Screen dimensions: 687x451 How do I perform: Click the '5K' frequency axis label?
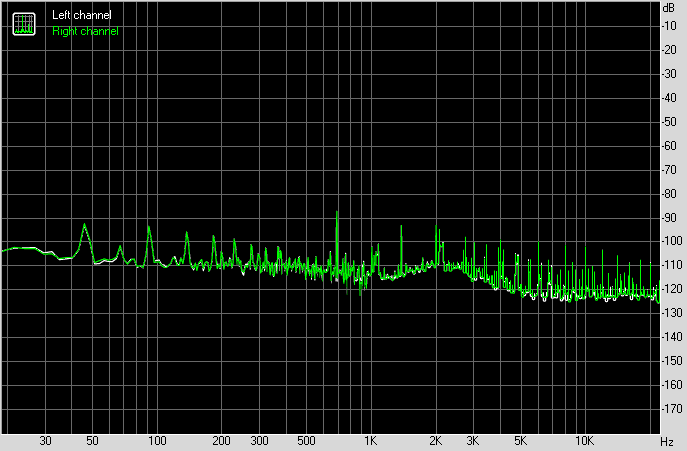(x=520, y=441)
